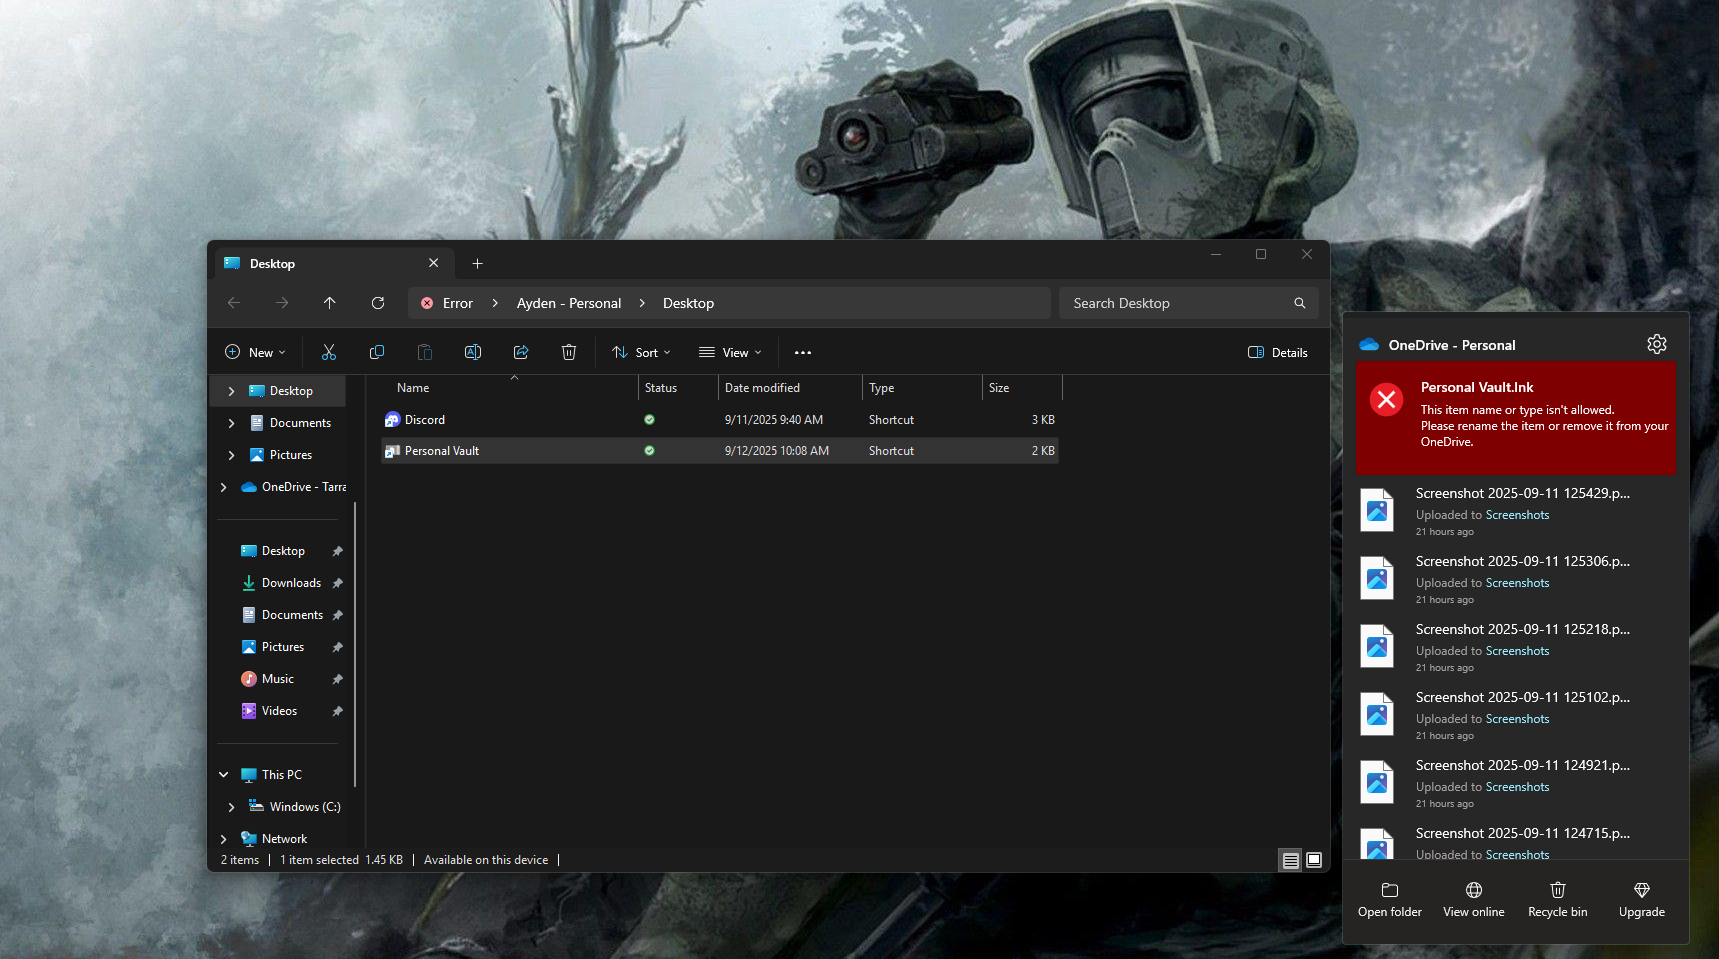The image size is (1719, 959).
Task: Open the New dropdown menu
Action: (x=255, y=352)
